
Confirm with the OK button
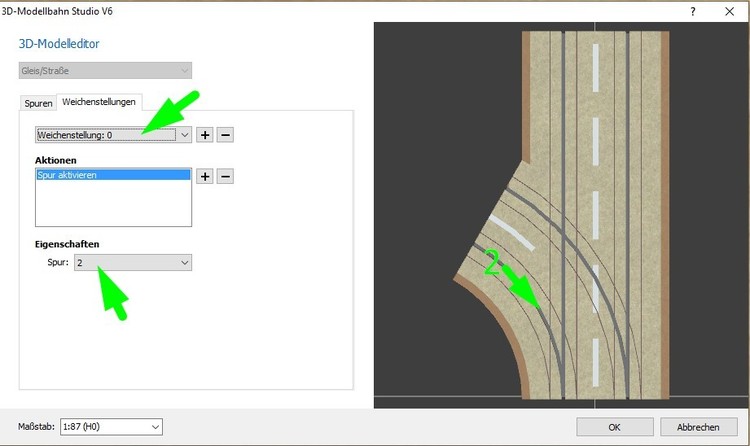pyautogui.click(x=615, y=427)
